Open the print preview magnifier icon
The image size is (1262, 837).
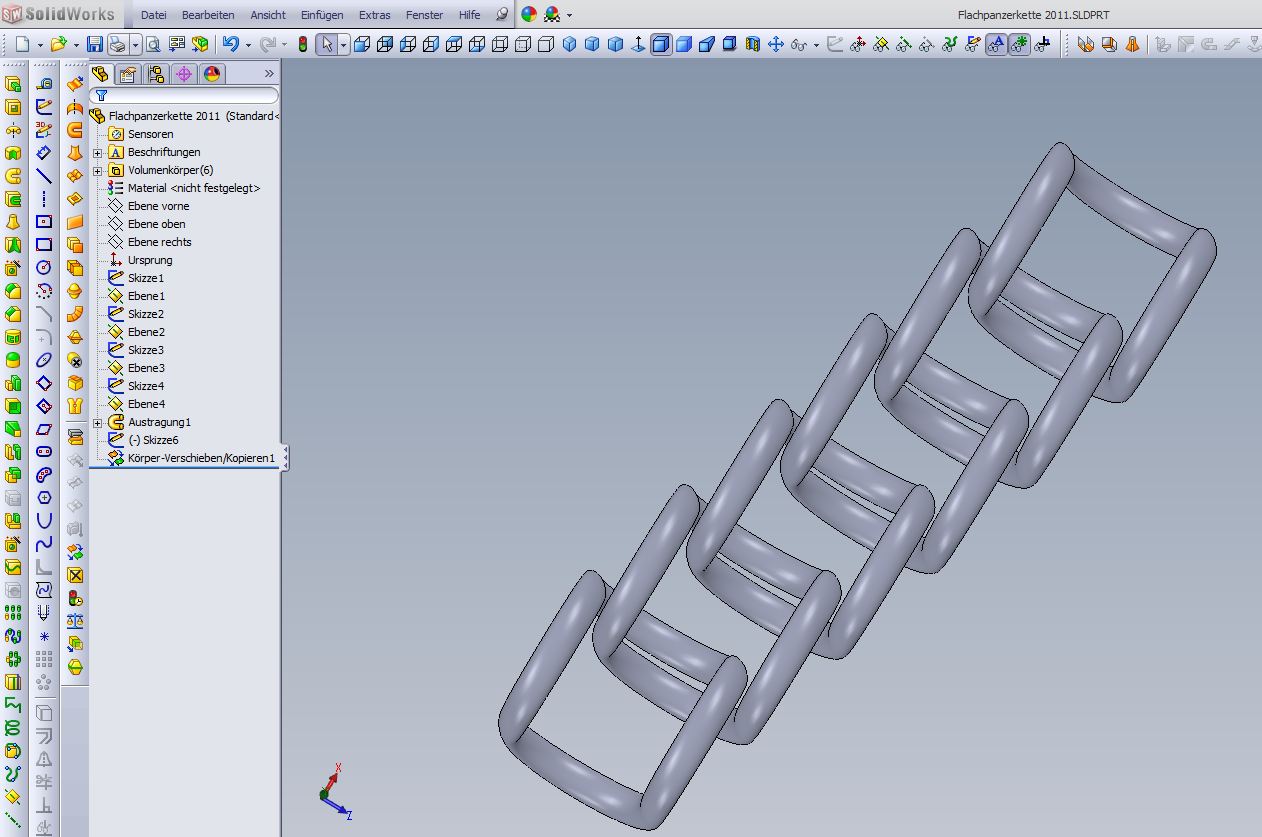point(153,44)
